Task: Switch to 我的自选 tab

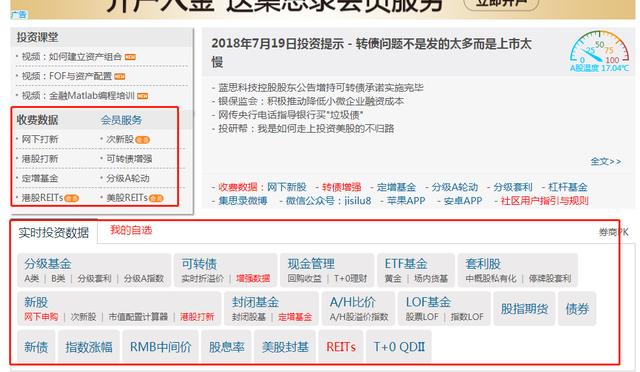Action: coord(131,230)
